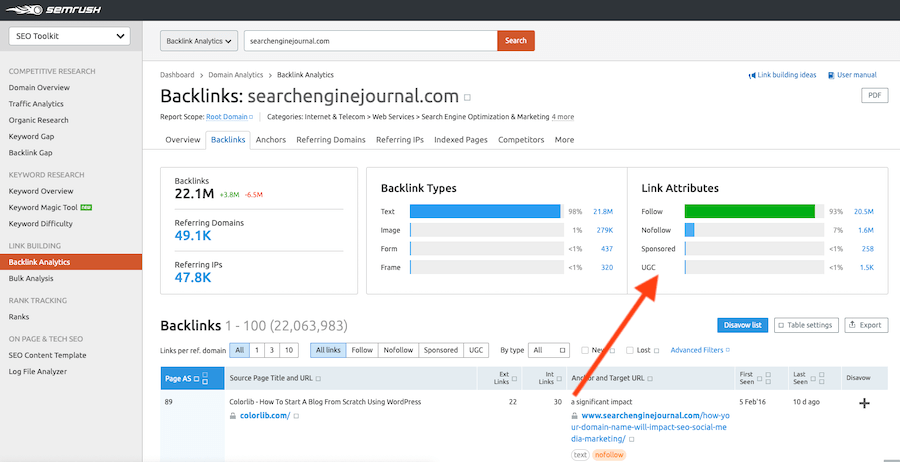Select the All links filter button
This screenshot has height=462, width=900.
click(328, 350)
